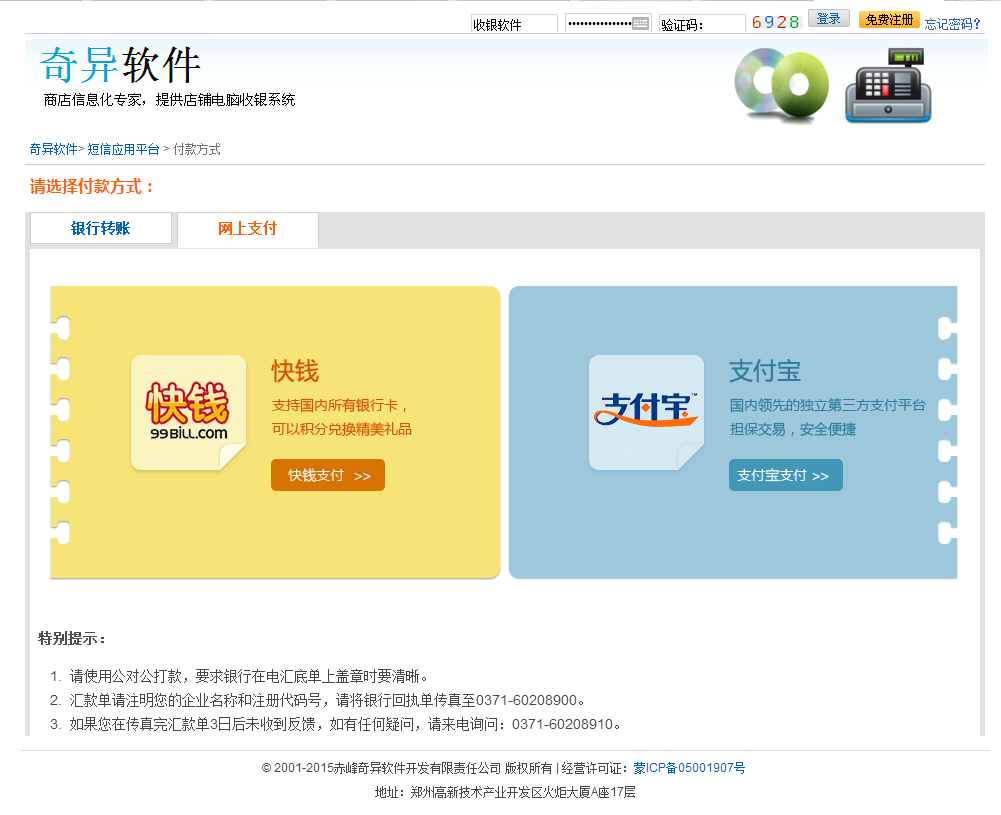Screen dimensions: 1001x815
Task: Click the 6928 captcha image
Action: pyautogui.click(x=776, y=22)
